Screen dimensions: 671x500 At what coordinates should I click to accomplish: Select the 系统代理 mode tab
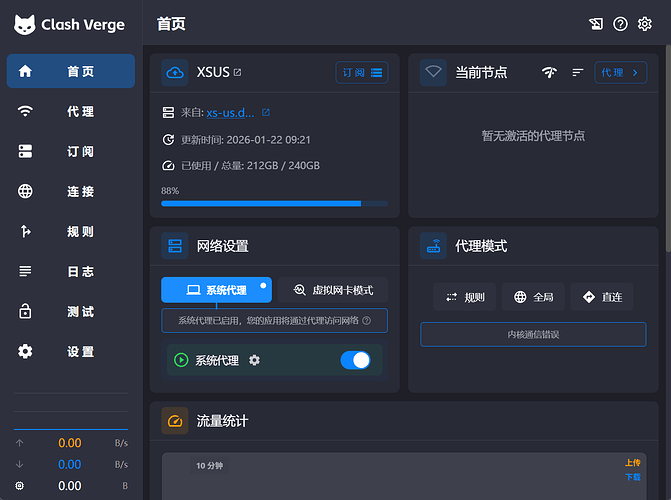(217, 290)
